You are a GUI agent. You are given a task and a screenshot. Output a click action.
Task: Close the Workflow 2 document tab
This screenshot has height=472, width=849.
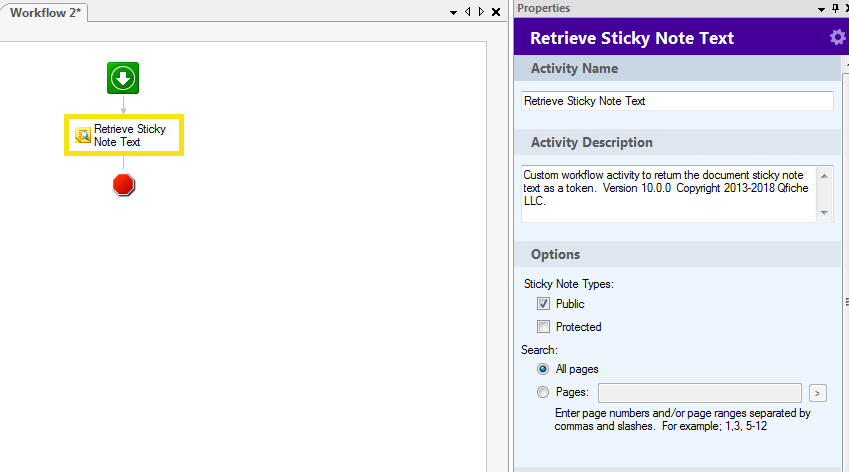(496, 12)
